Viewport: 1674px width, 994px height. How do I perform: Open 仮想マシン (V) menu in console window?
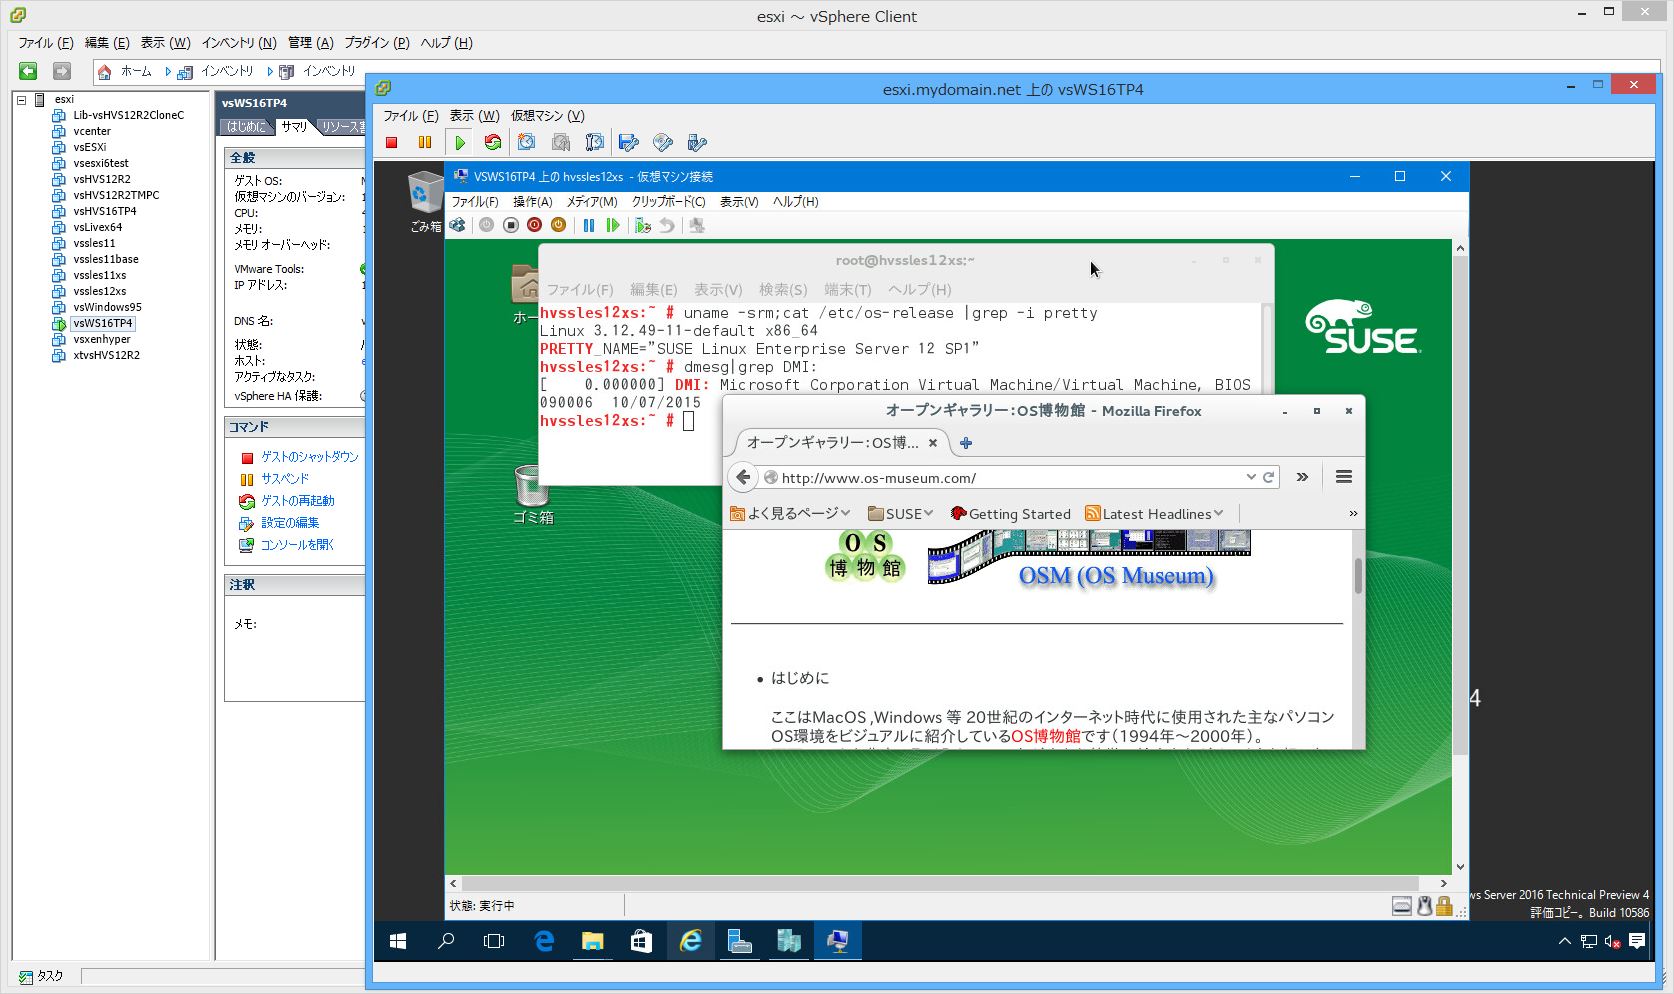tap(548, 116)
